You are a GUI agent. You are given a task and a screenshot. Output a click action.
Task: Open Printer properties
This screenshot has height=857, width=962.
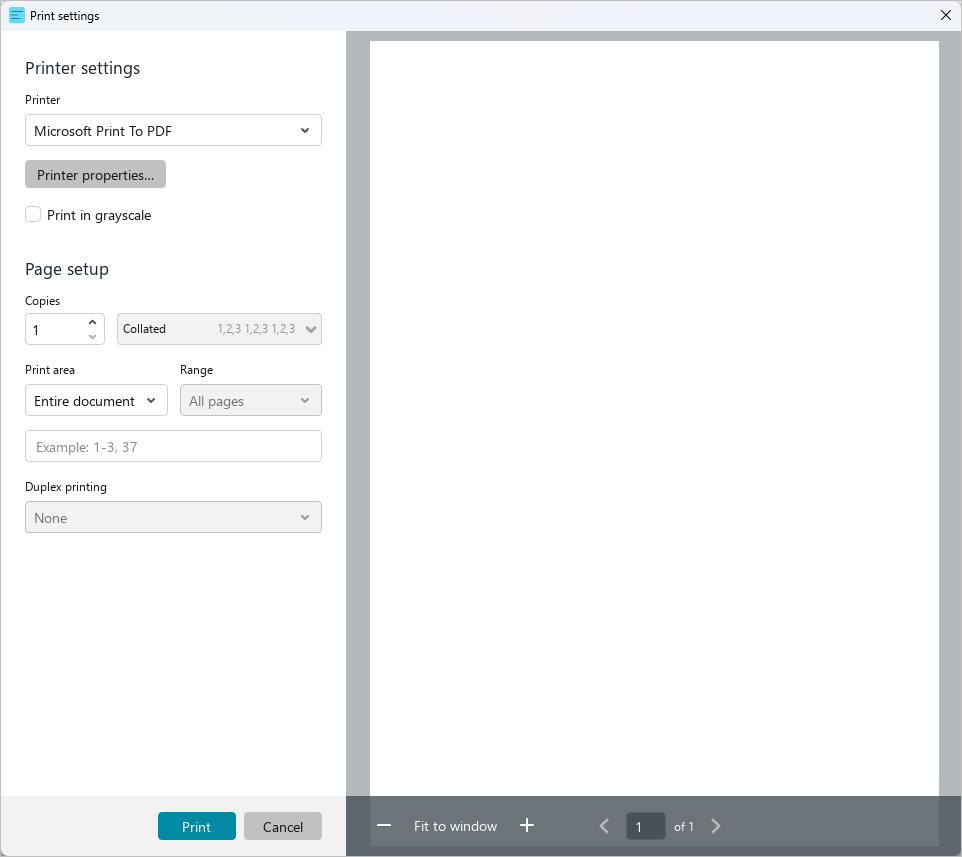point(95,174)
